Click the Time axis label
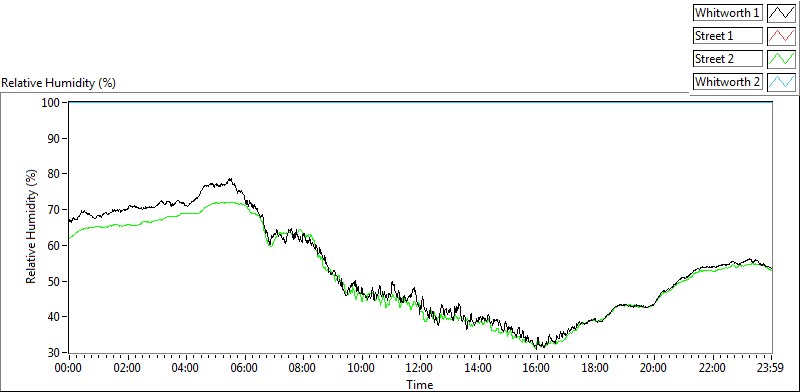Screen dimensions: 800x392 tap(420, 384)
